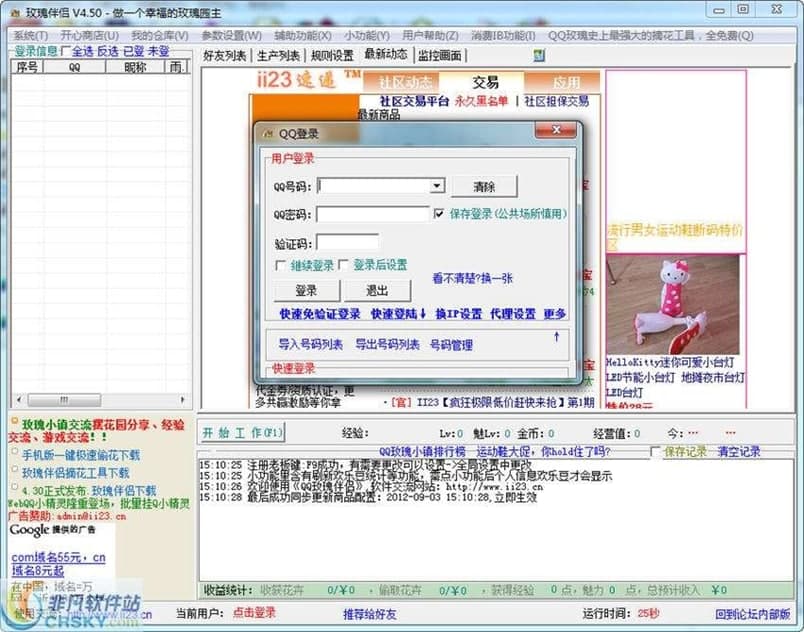Check the 登录后设置 option
This screenshot has height=632, width=804.
point(341,264)
